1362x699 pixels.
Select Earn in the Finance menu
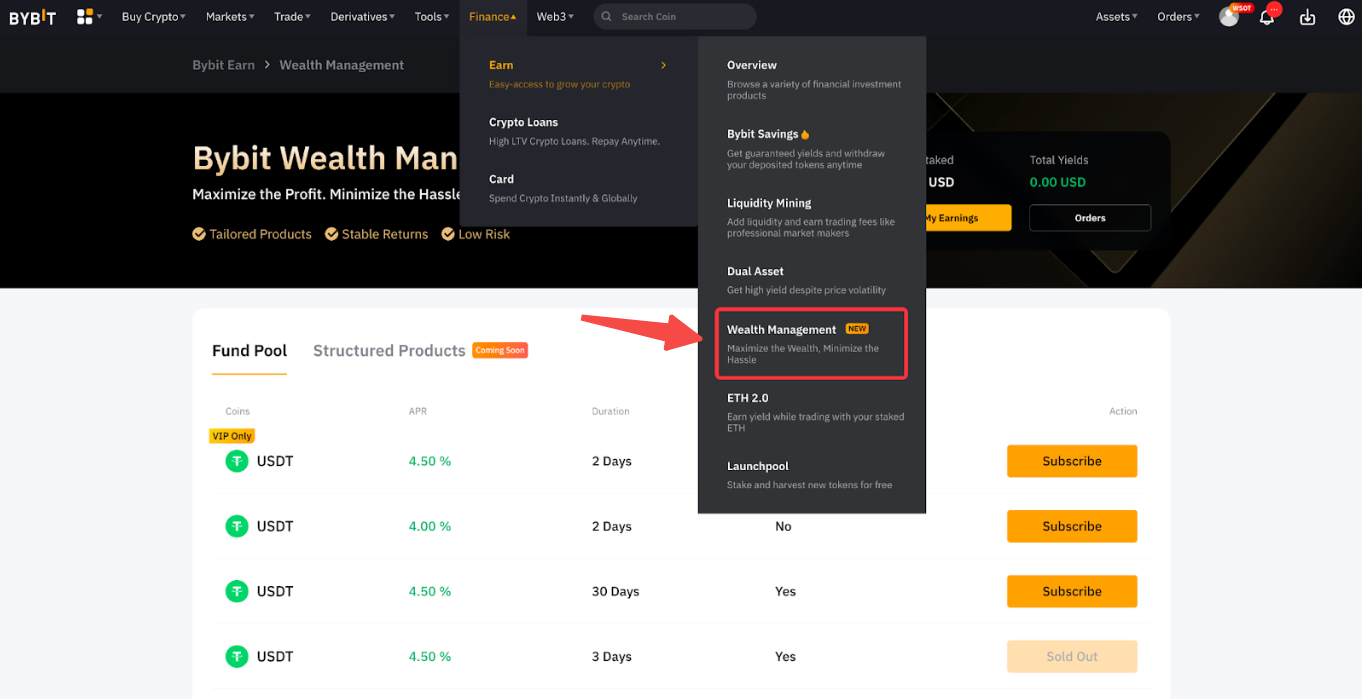click(x=578, y=74)
